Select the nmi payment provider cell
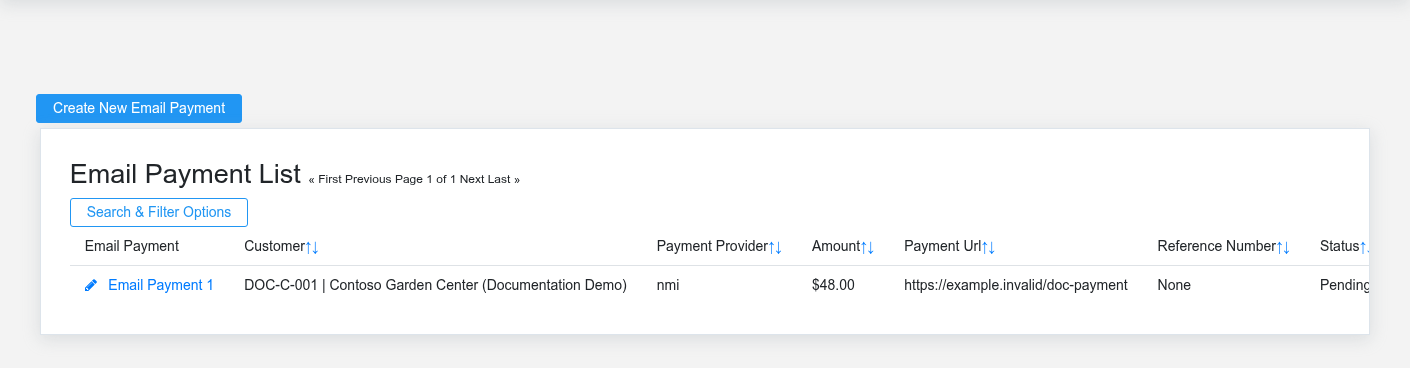 coord(668,285)
